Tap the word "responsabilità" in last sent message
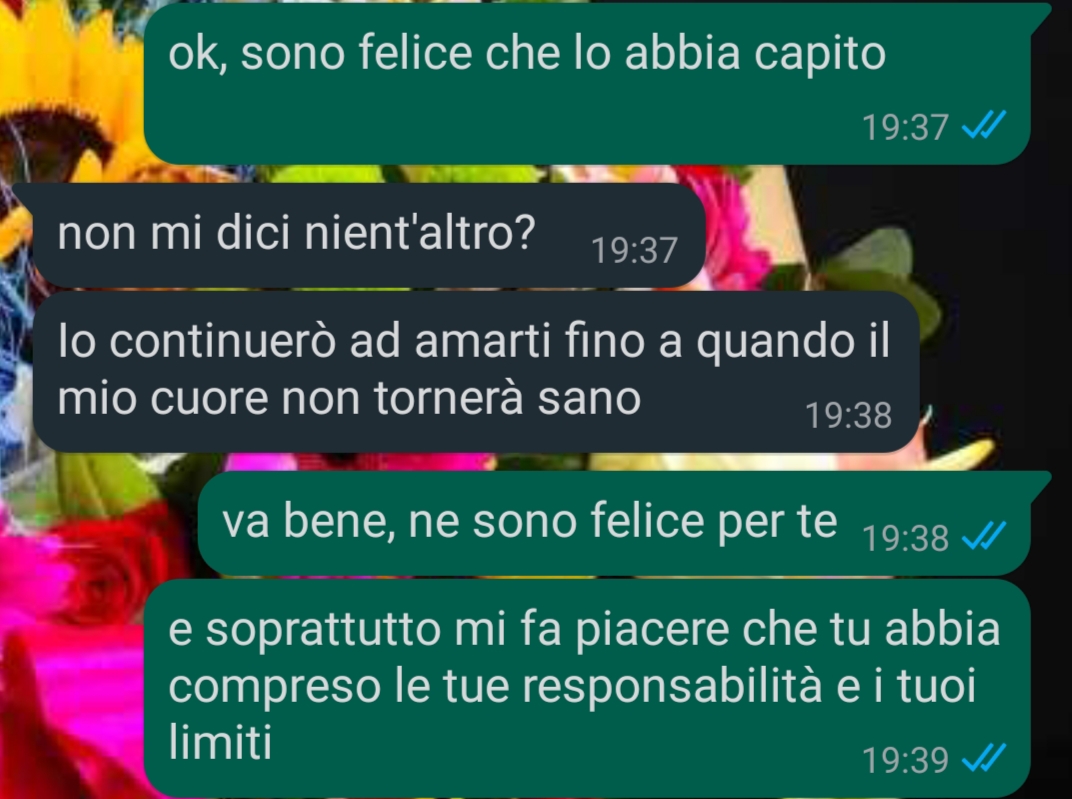The width and height of the screenshot is (1072, 799). (x=672, y=686)
